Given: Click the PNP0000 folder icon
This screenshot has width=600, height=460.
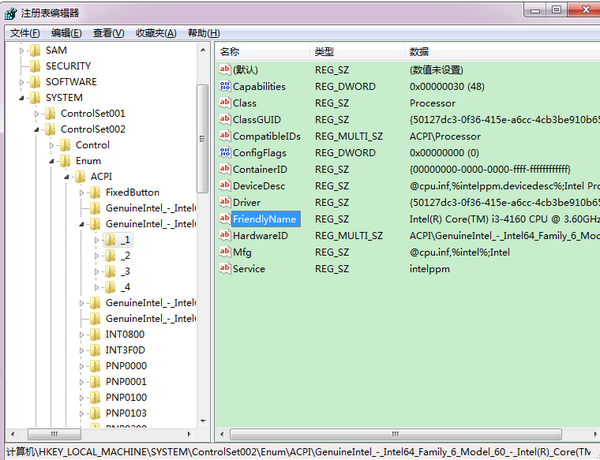Looking at the screenshot, I should 95,366.
